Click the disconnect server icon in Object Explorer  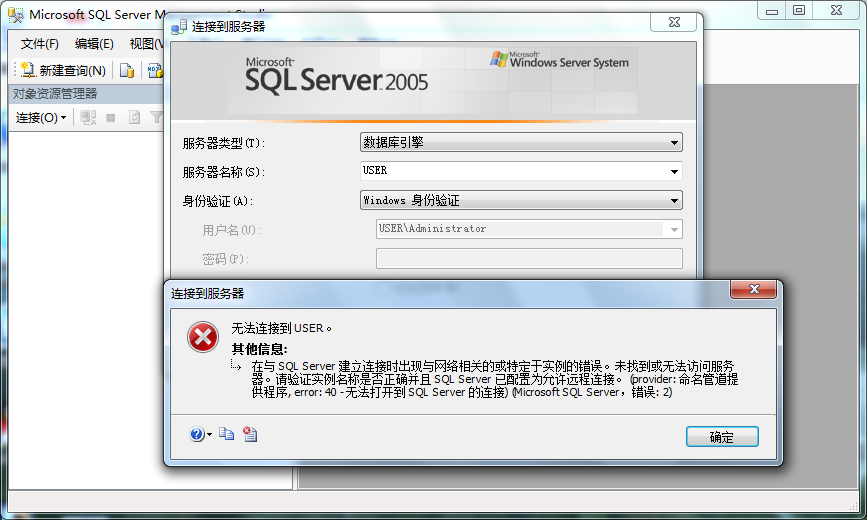[88, 117]
